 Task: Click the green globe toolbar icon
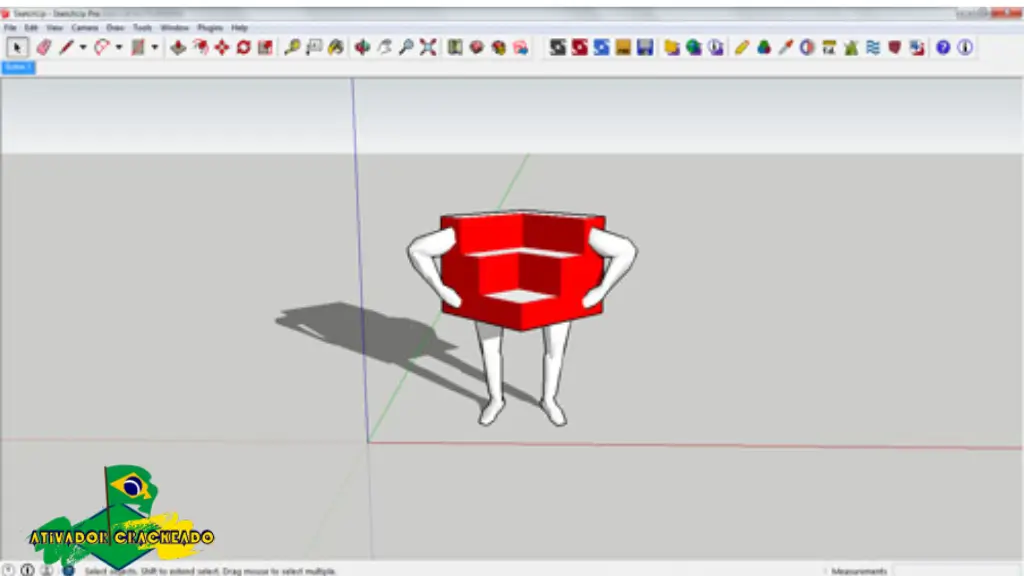tap(694, 47)
